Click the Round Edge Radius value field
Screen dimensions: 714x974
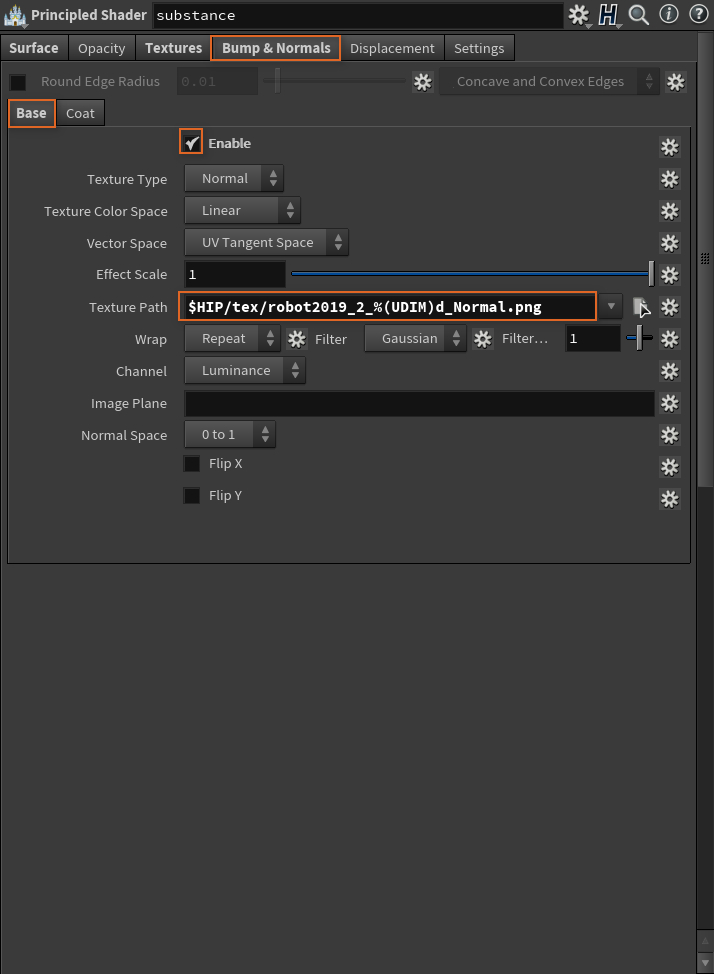217,81
